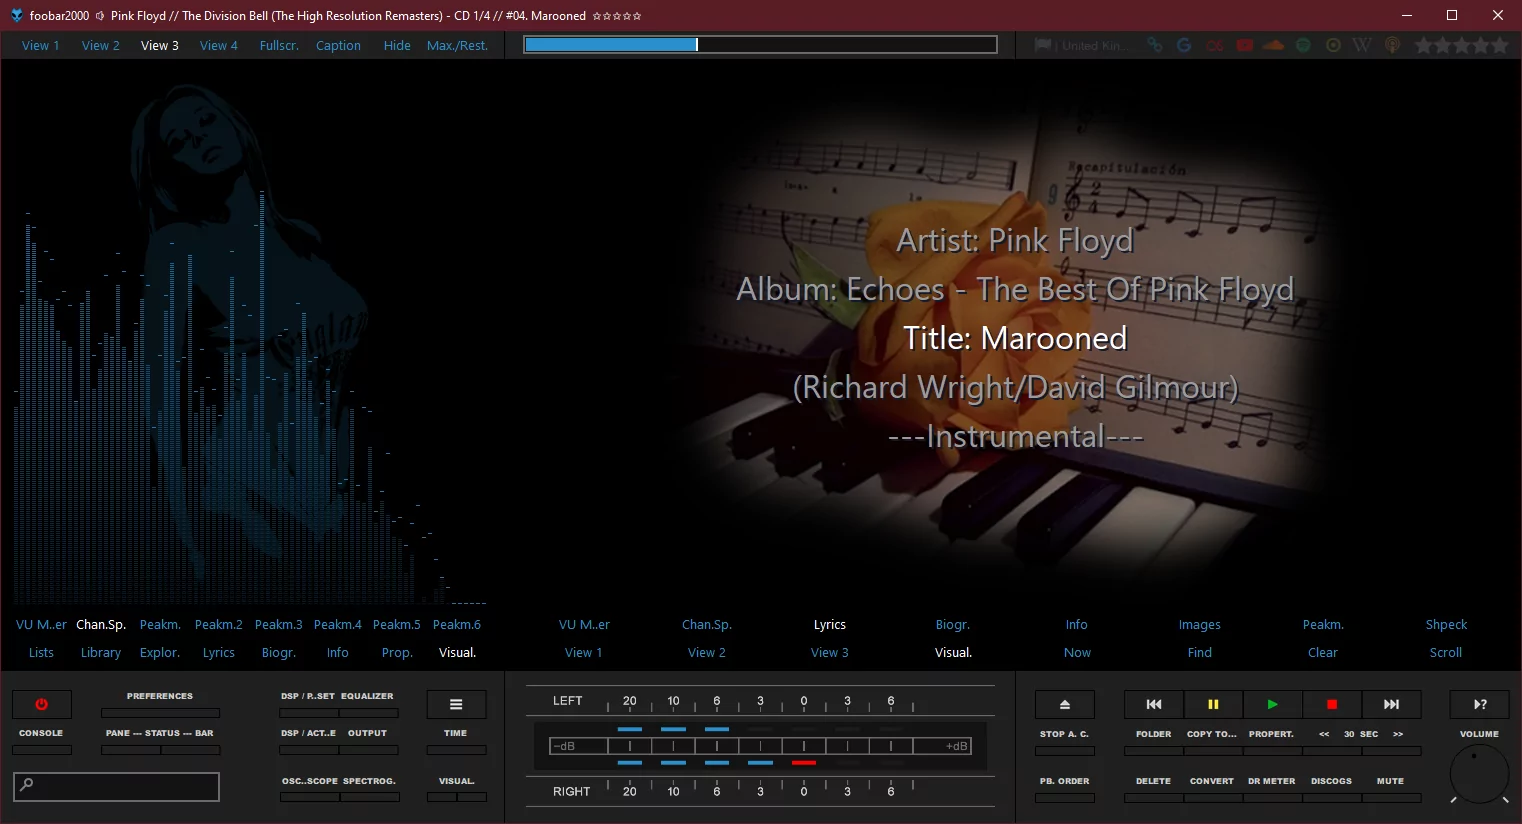Click the red power icon button
Viewport: 1522px width, 824px height.
point(41,704)
